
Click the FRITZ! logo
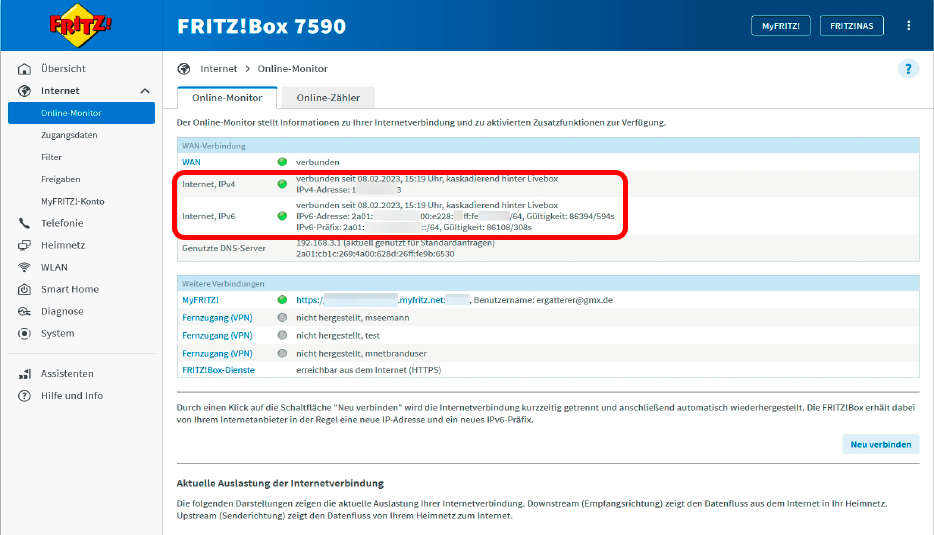click(82, 25)
